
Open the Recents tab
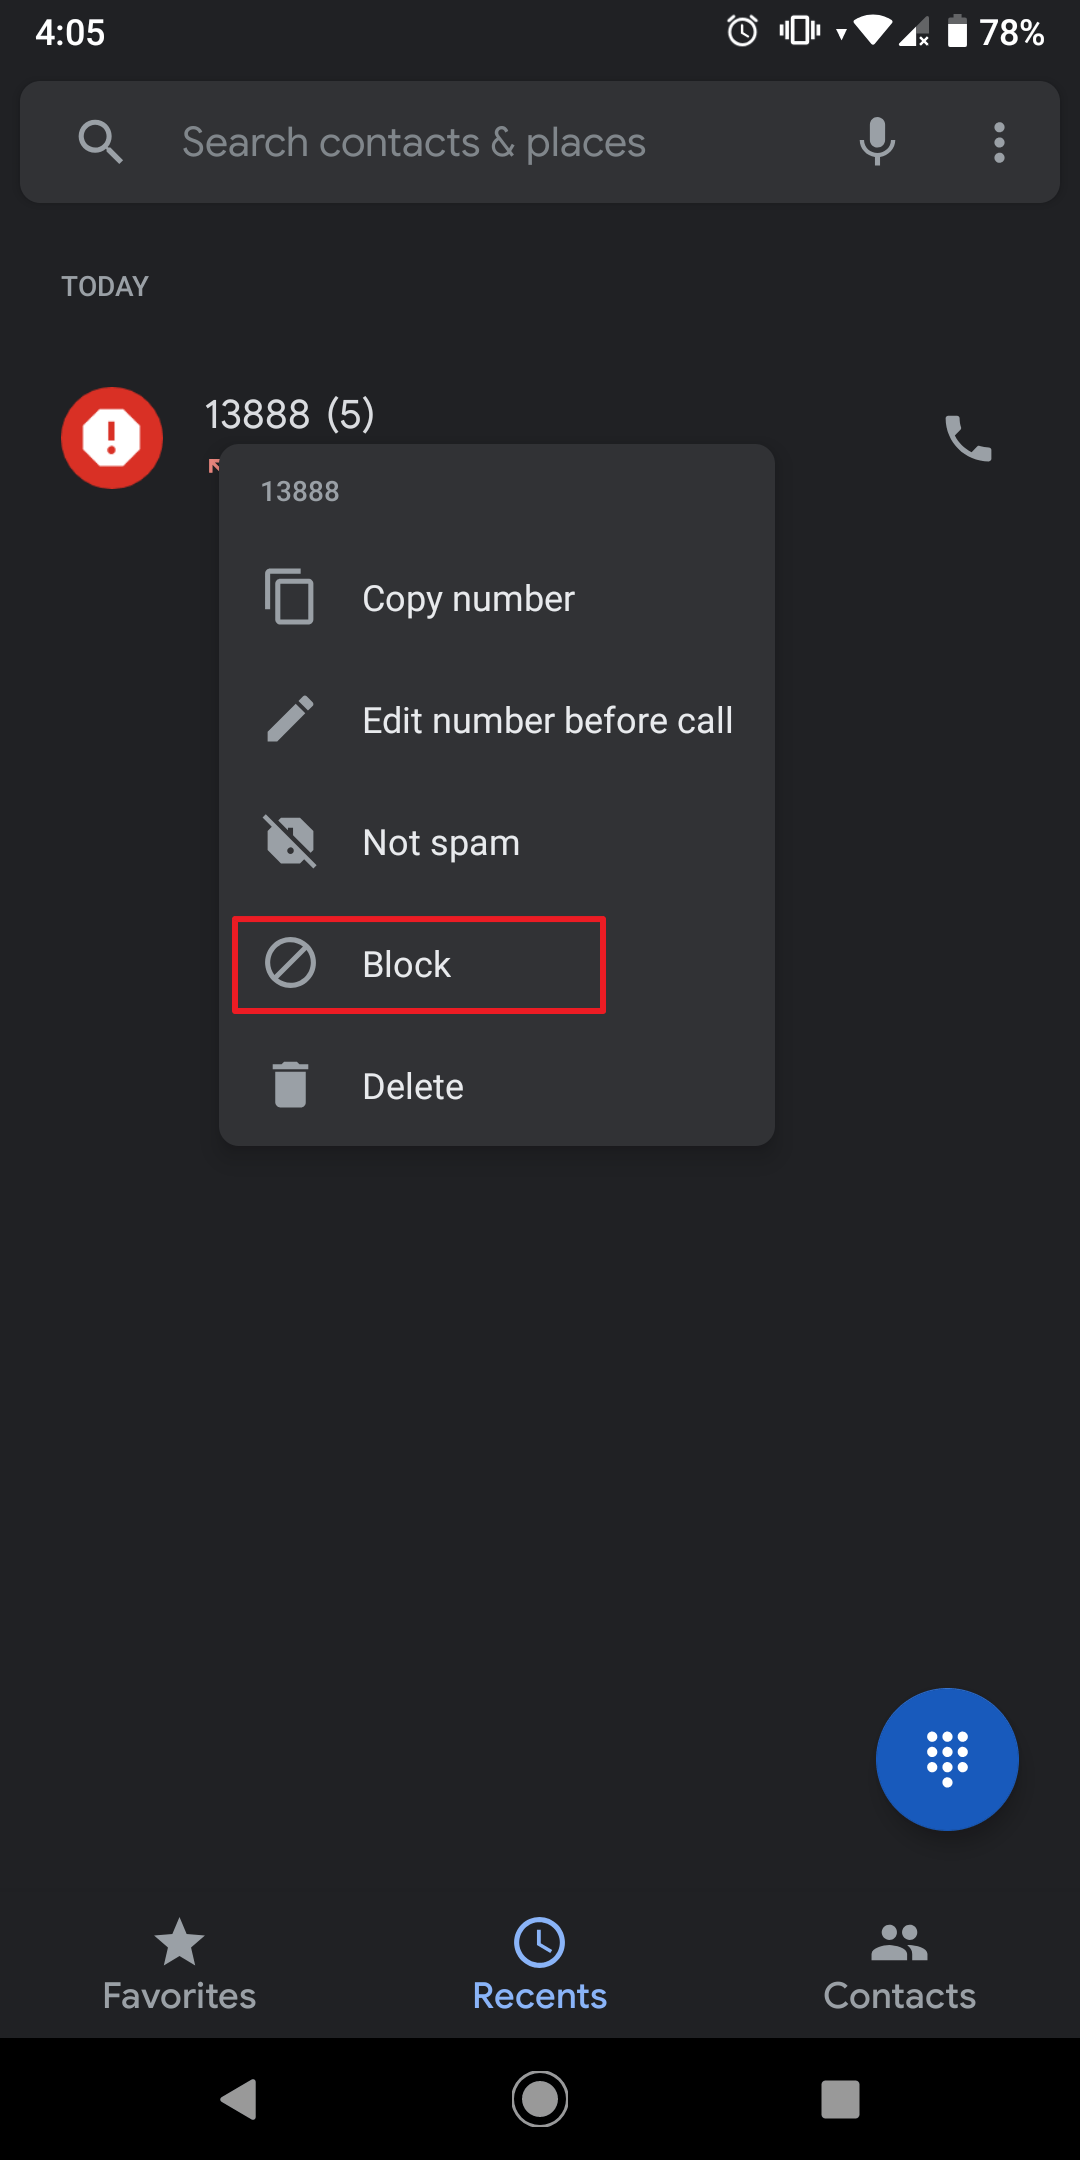[540, 1965]
